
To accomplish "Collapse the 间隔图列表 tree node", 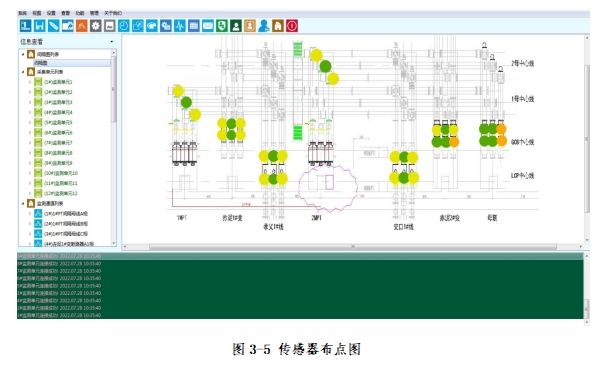I will click(23, 54).
